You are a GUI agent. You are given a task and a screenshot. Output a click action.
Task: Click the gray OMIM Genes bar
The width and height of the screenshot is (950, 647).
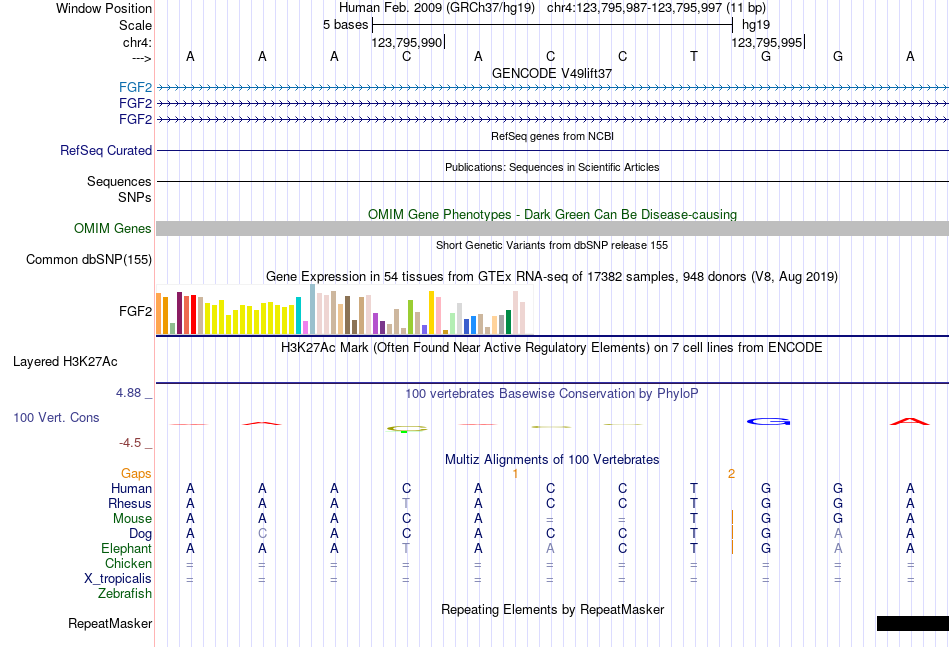tap(552, 228)
